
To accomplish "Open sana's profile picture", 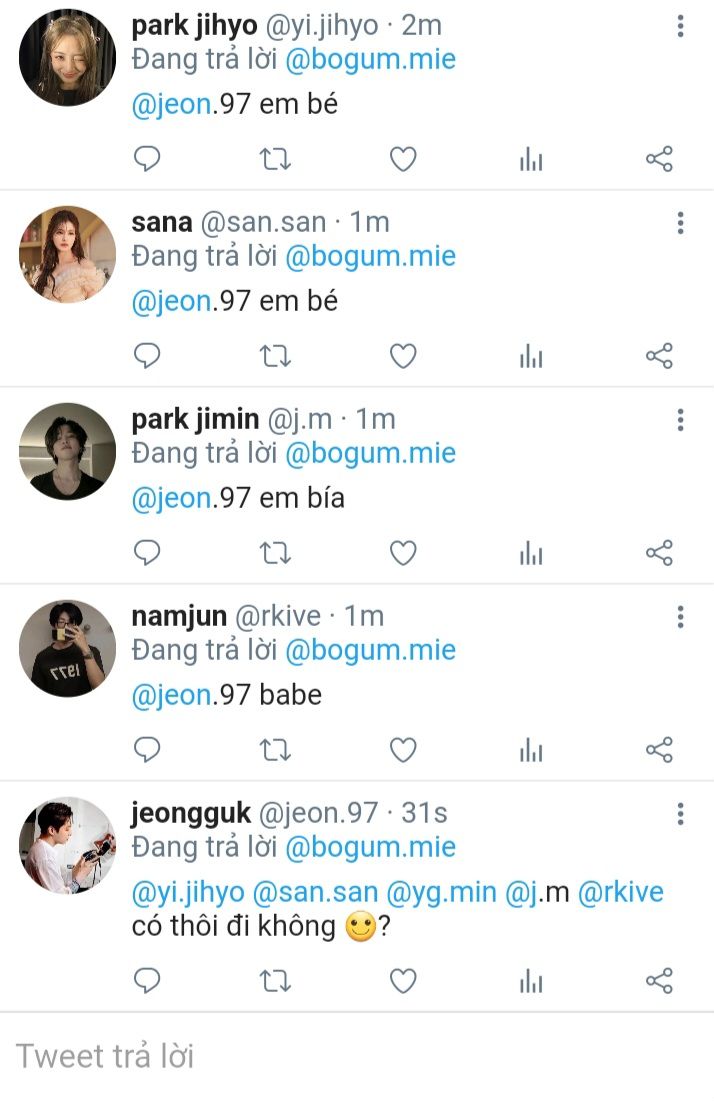I will [67, 254].
